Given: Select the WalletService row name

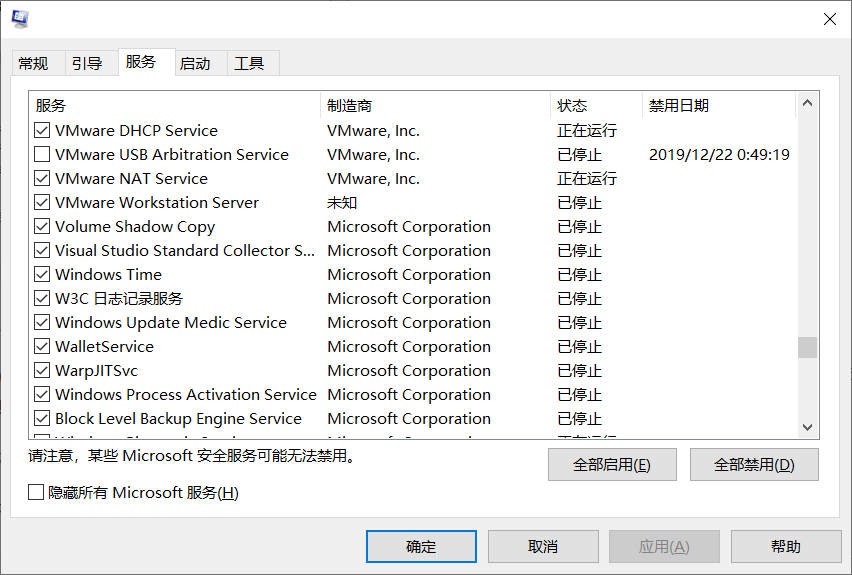Looking at the screenshot, I should click(104, 346).
